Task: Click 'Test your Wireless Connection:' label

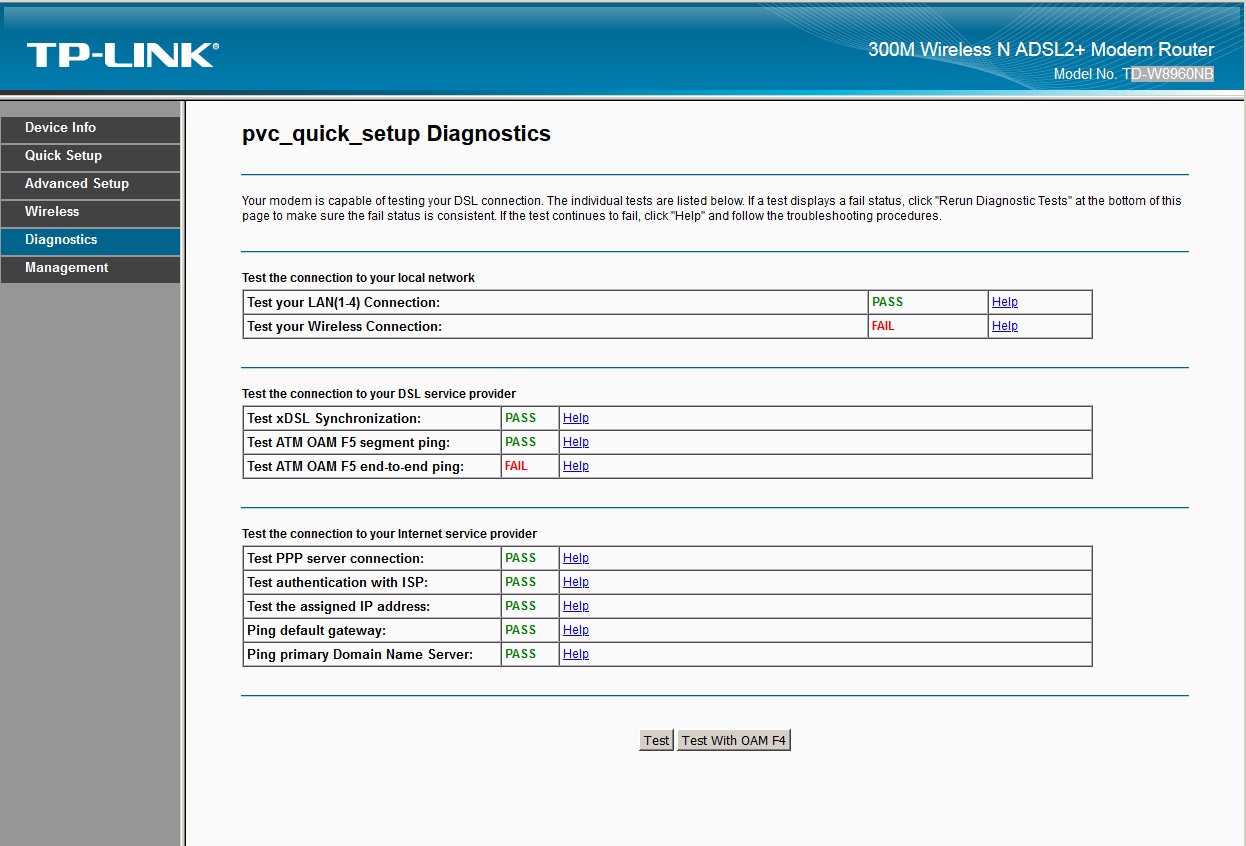Action: point(344,326)
